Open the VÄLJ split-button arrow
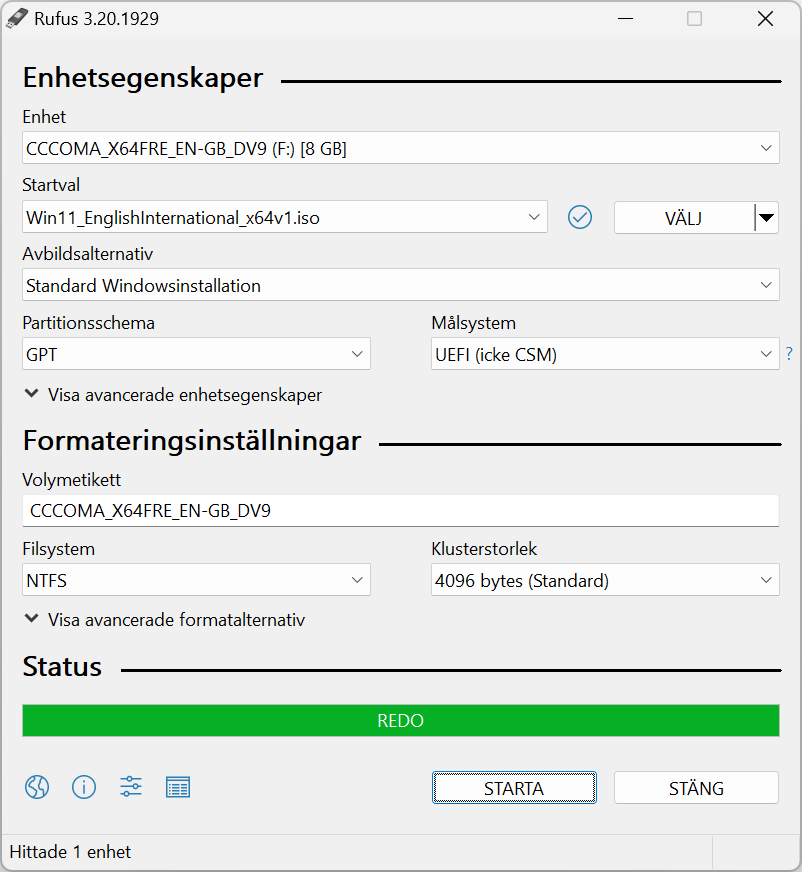The image size is (802, 872). point(767,217)
